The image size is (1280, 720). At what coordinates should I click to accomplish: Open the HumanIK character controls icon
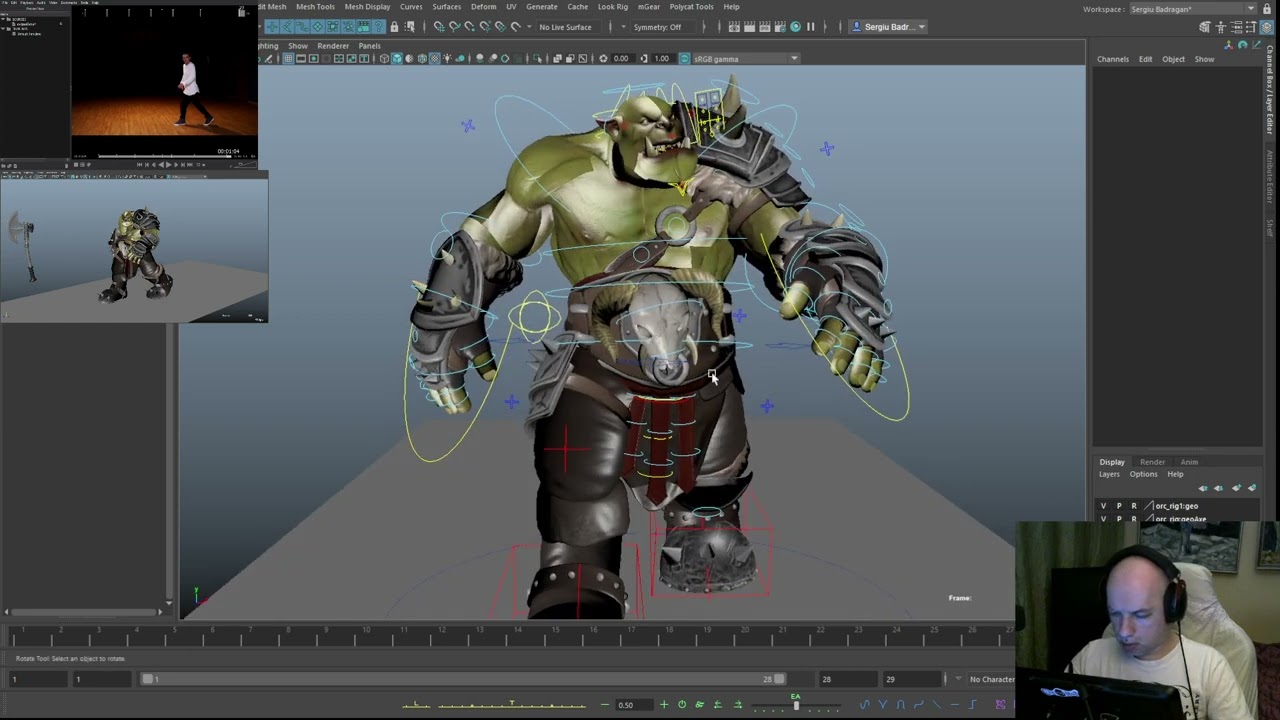(x=1221, y=27)
